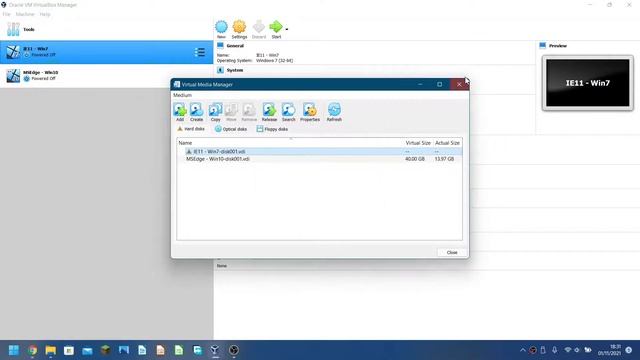The image size is (640, 360).
Task: Click the Copy medium icon
Action: pos(215,112)
